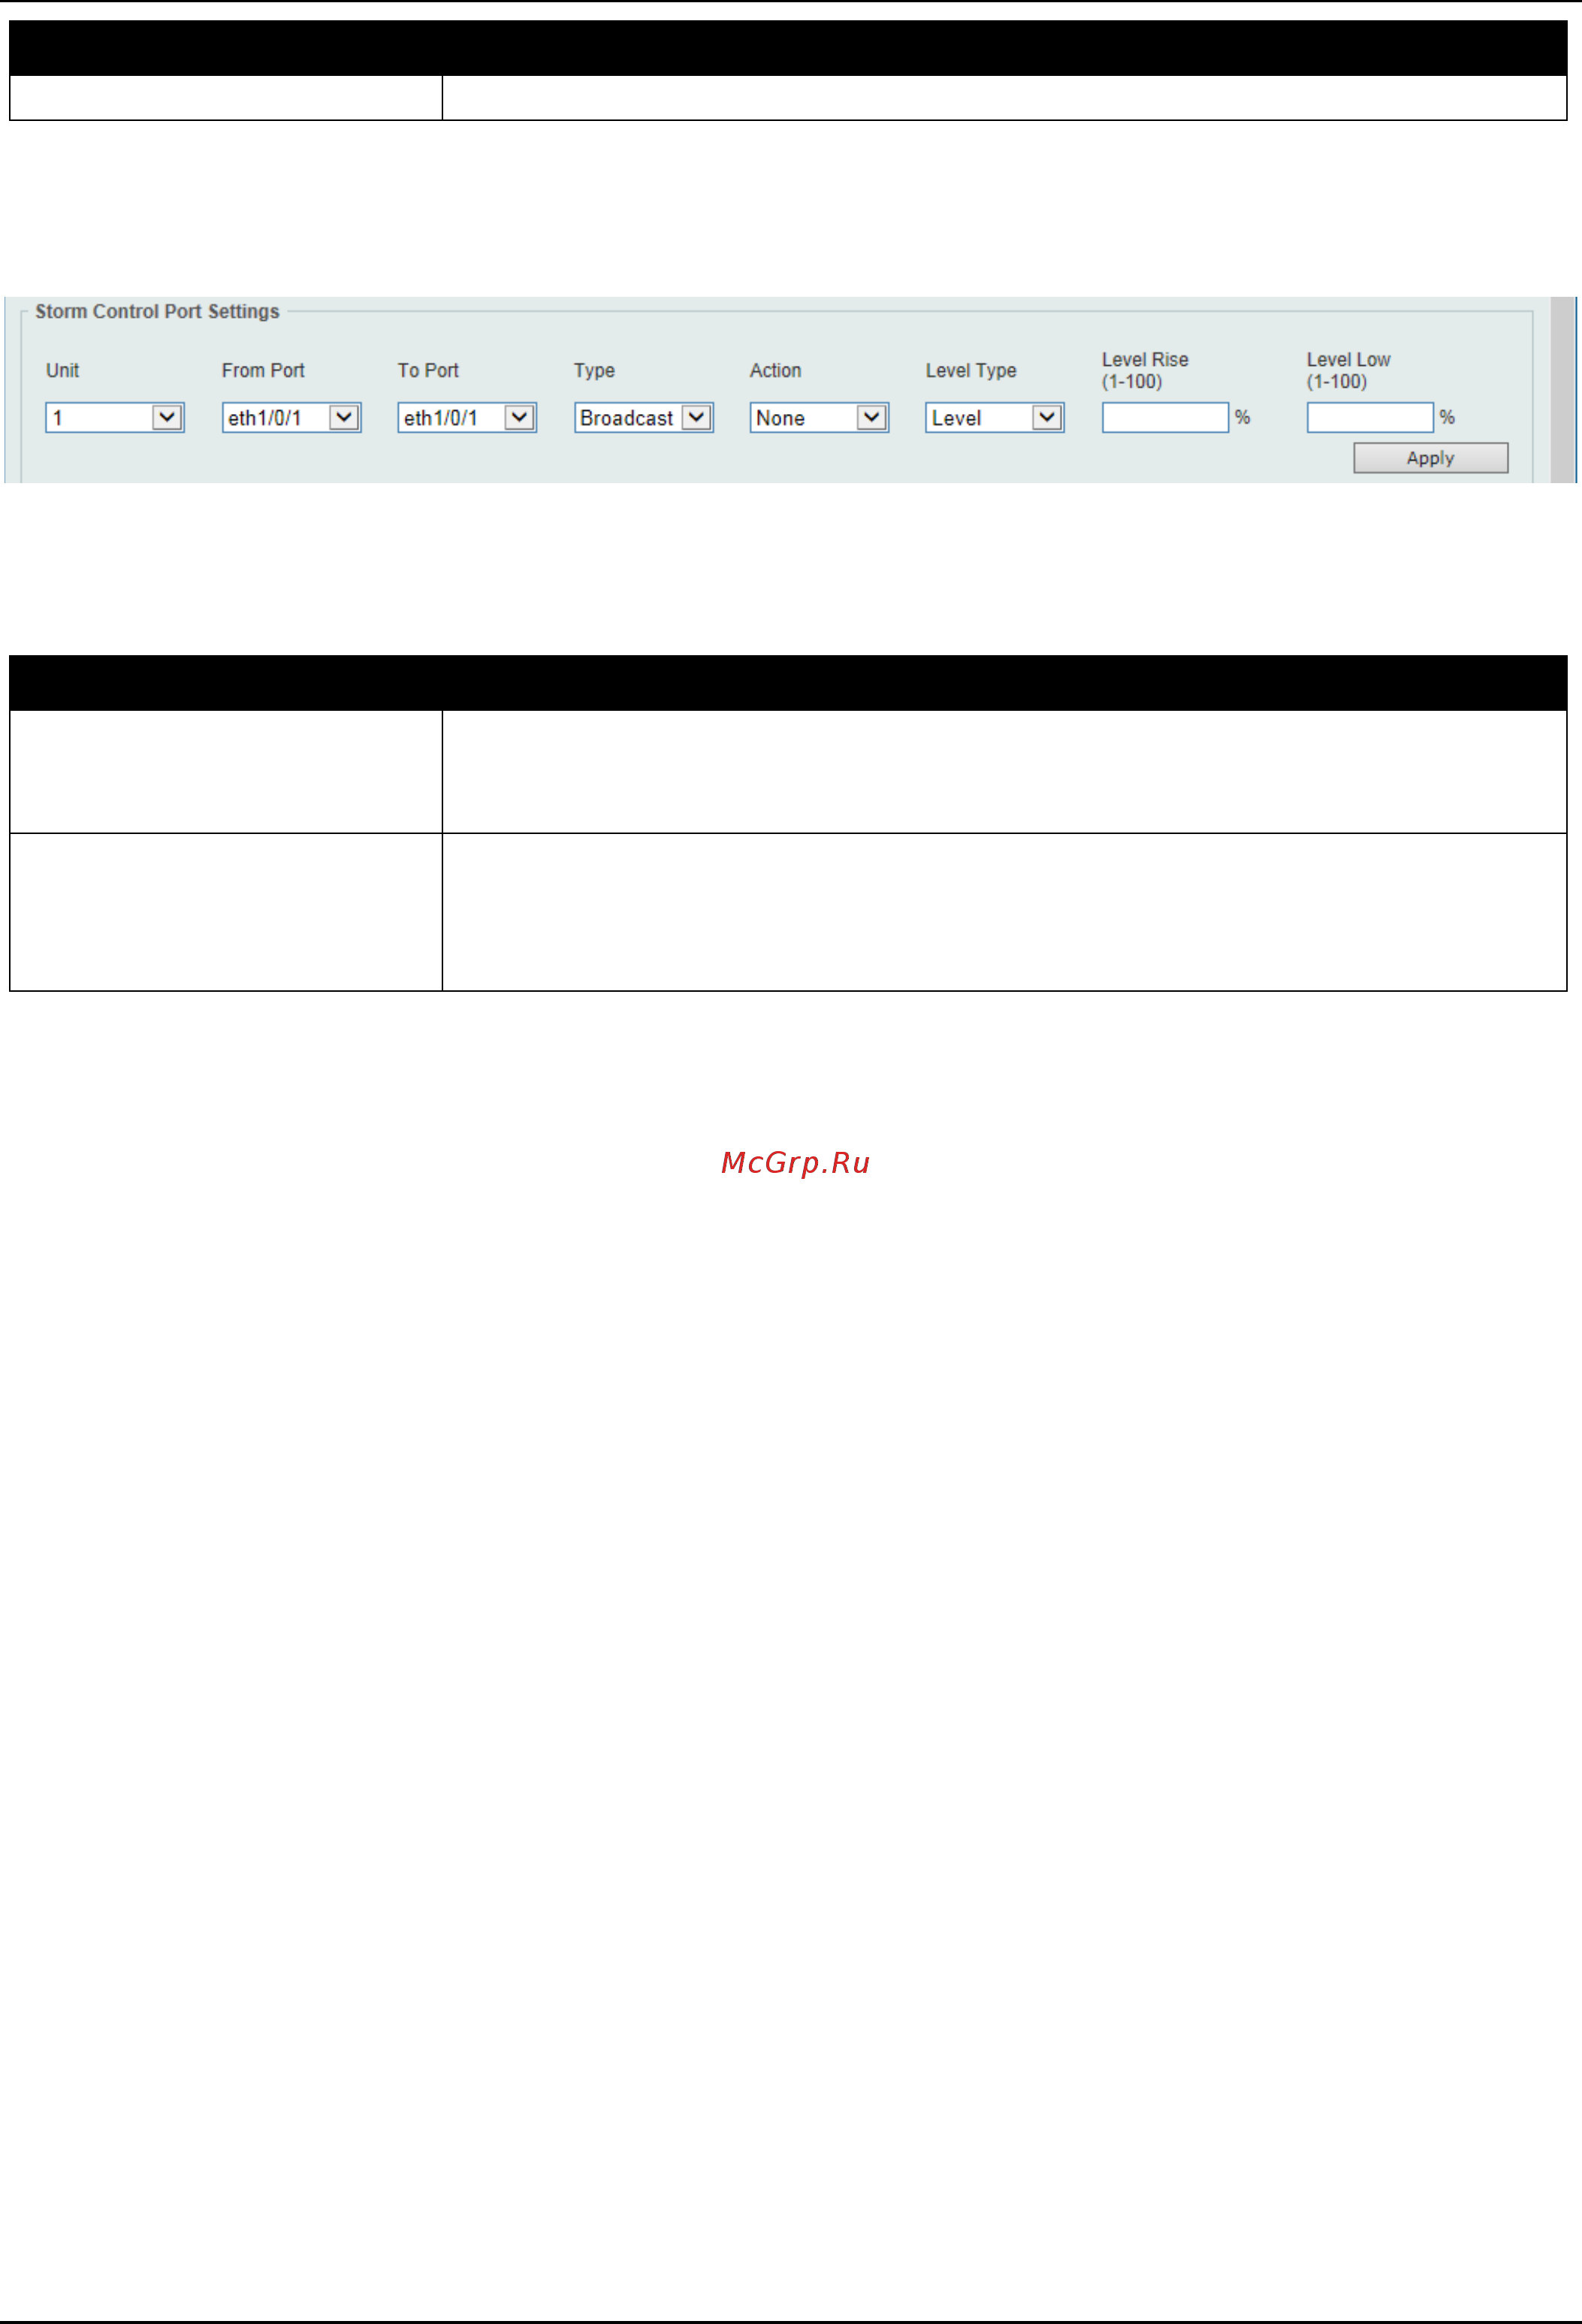Expand the From Port dropdown
The height and width of the screenshot is (2324, 1582).
tap(291, 417)
